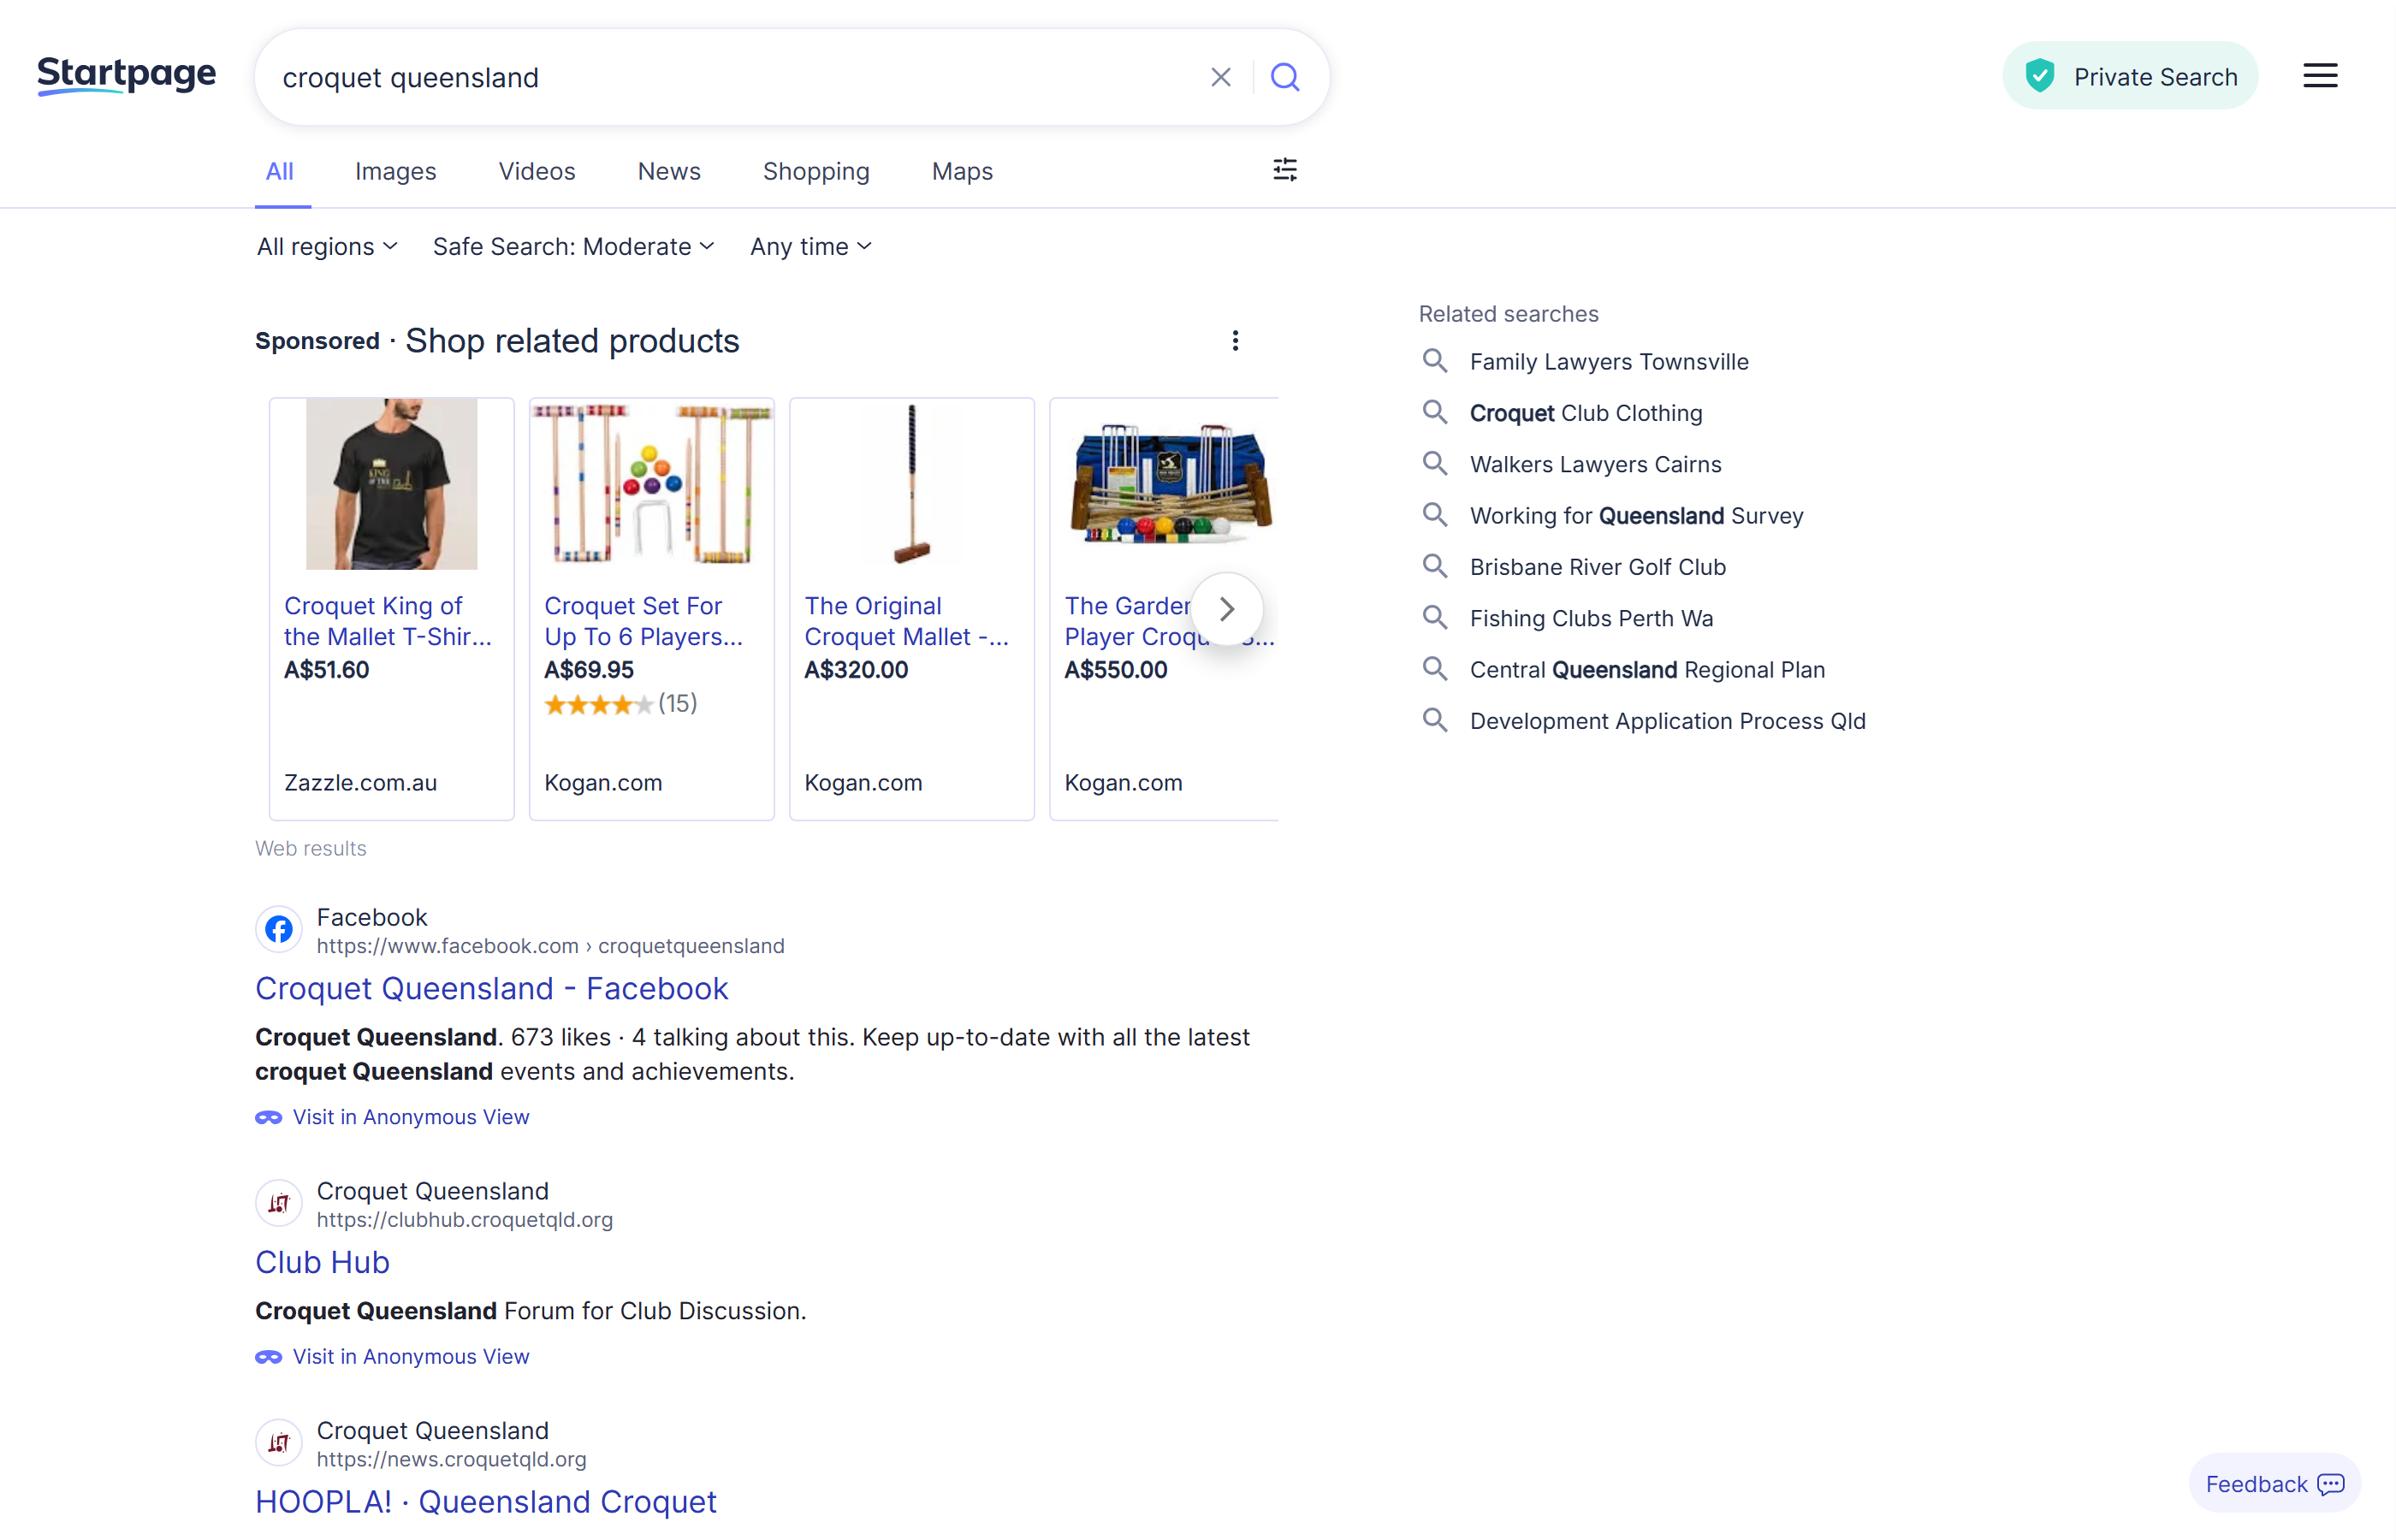Screen dimensions: 2396x1540
Task: Click search icon beside Working for Queensland Survey
Action: coord(1435,515)
